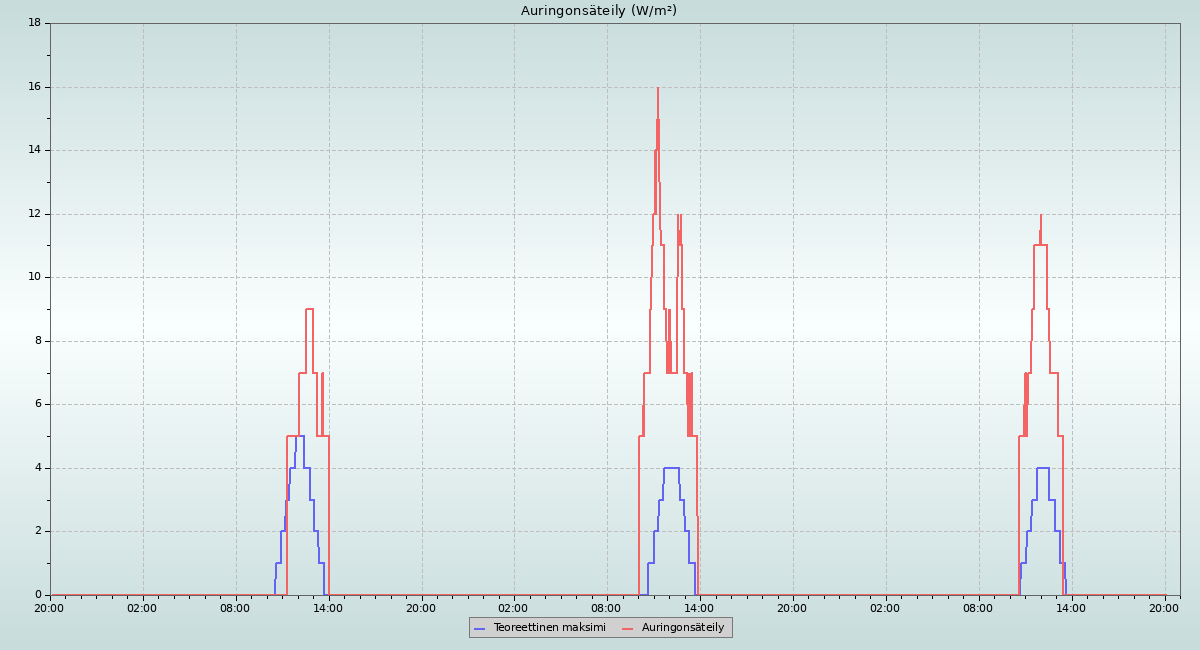This screenshot has height=650, width=1200.
Task: Click the last day's red peak at 12
Action: (1041, 216)
